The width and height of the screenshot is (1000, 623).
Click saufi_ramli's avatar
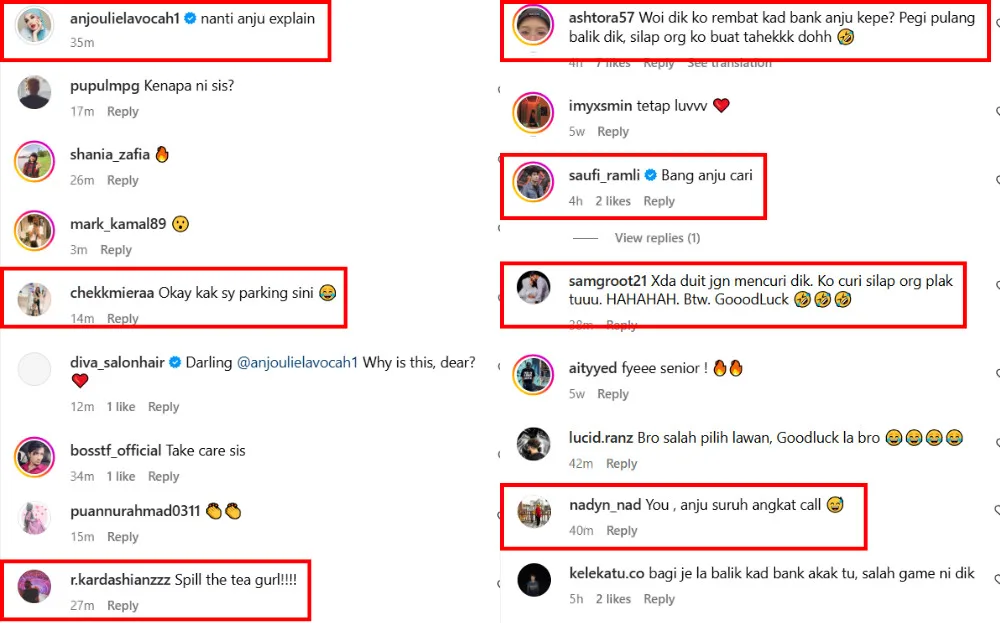click(x=533, y=182)
